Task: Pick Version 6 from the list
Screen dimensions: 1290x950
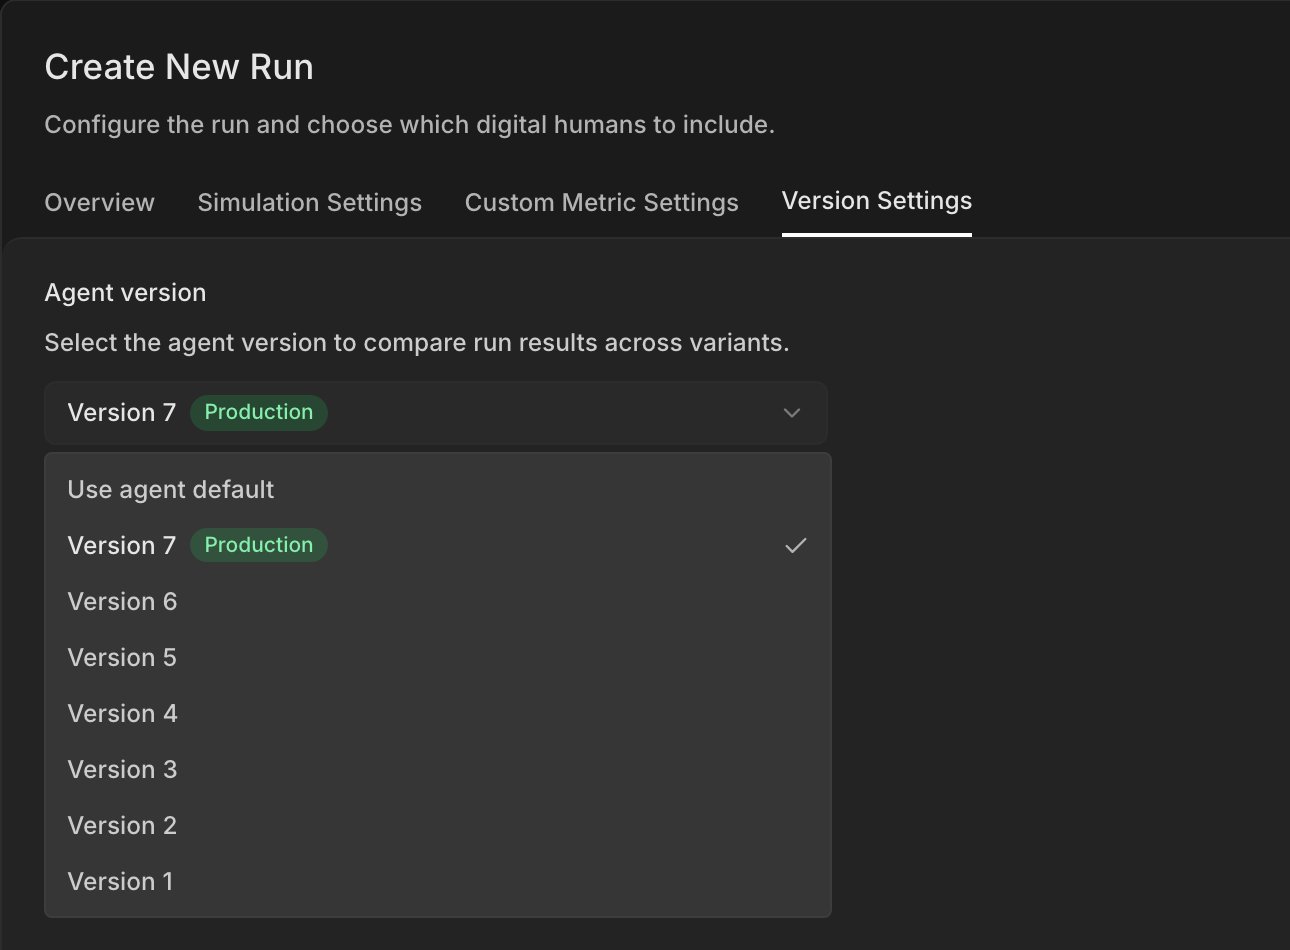Action: pyautogui.click(x=438, y=602)
